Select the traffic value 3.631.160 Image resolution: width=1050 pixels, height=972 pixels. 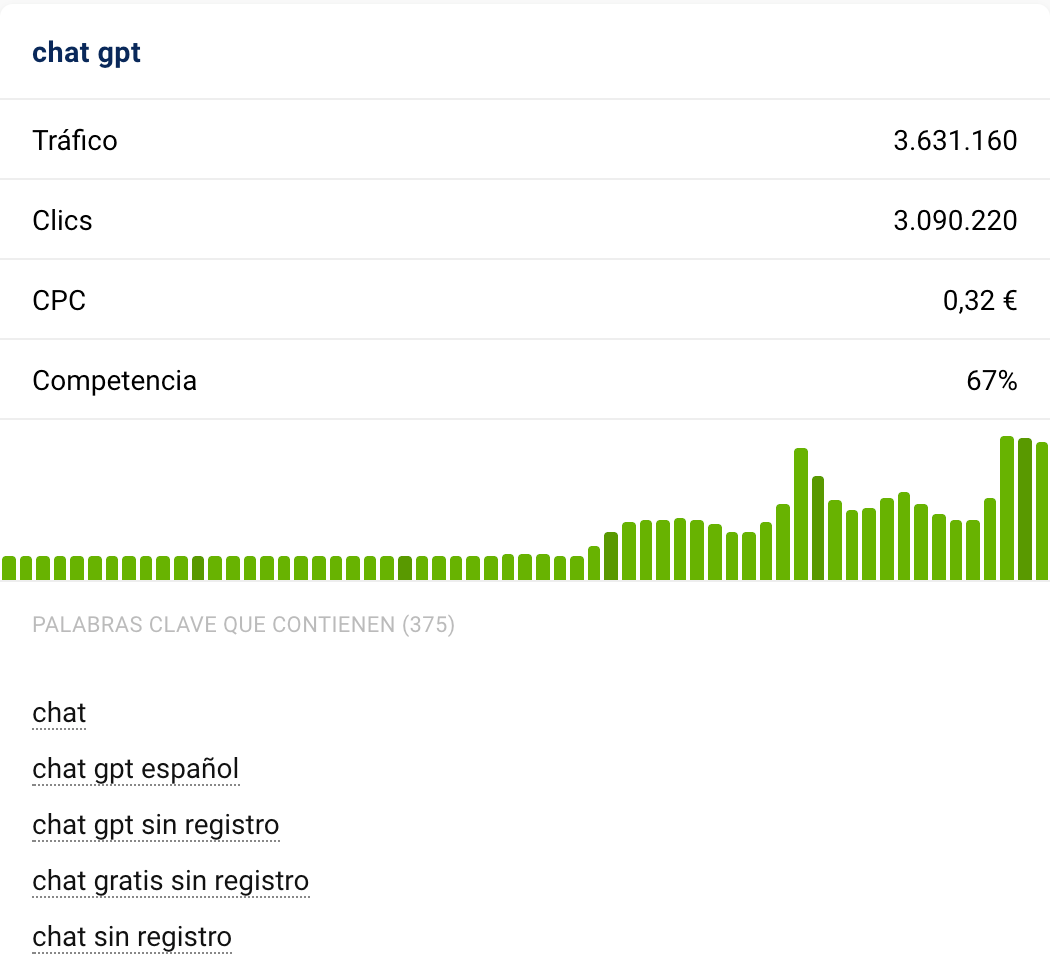(954, 140)
